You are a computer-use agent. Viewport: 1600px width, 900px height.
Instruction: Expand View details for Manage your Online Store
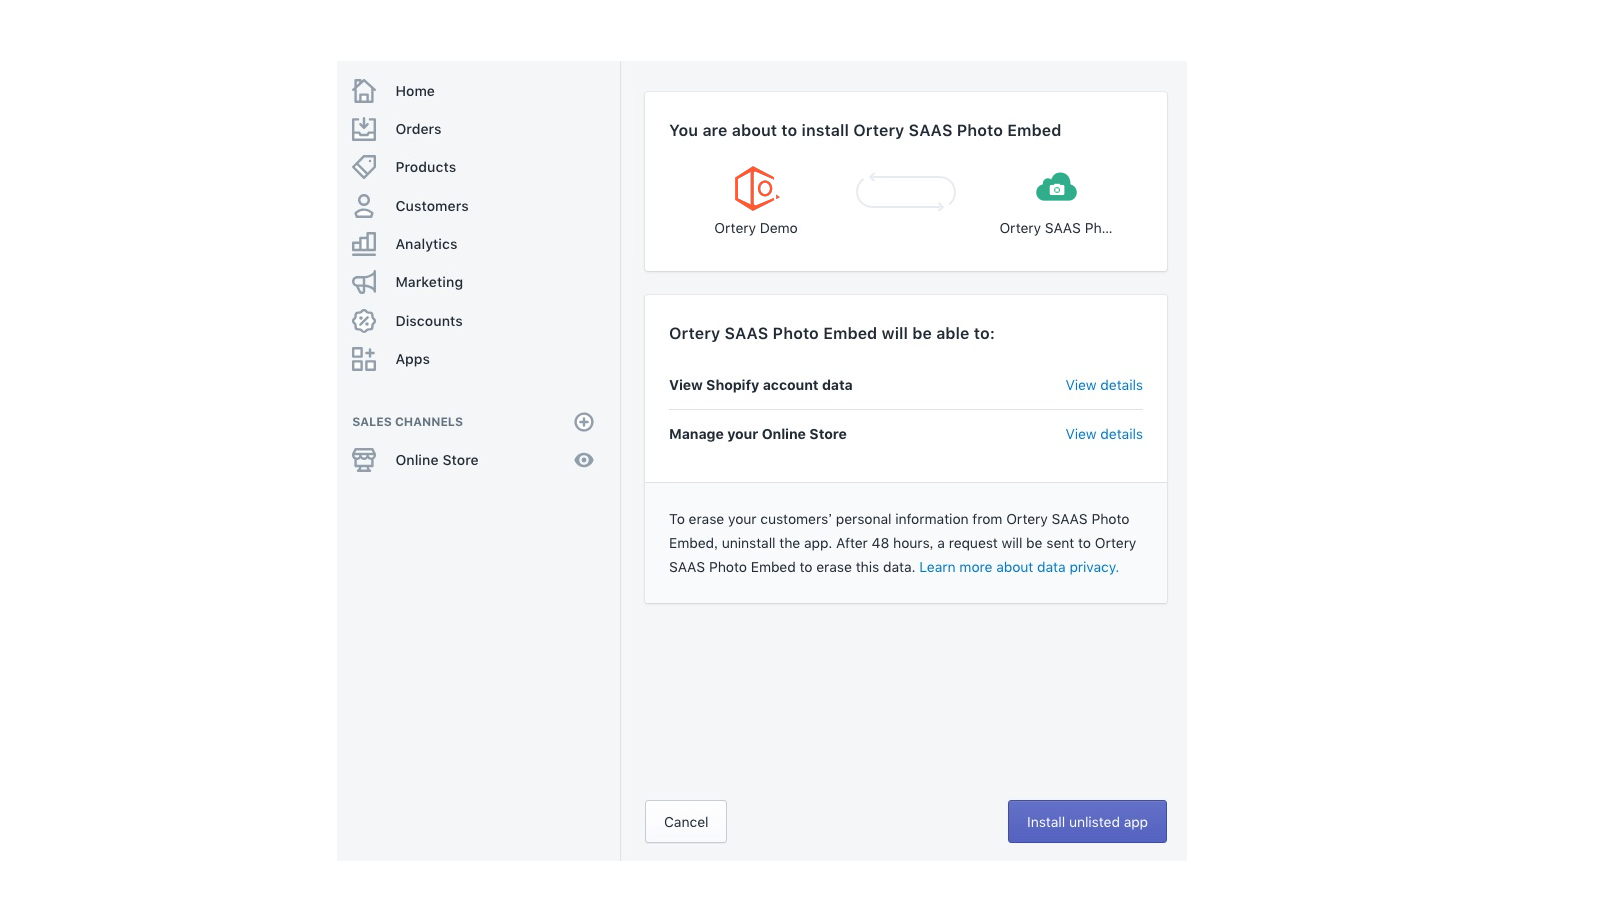[x=1103, y=434]
